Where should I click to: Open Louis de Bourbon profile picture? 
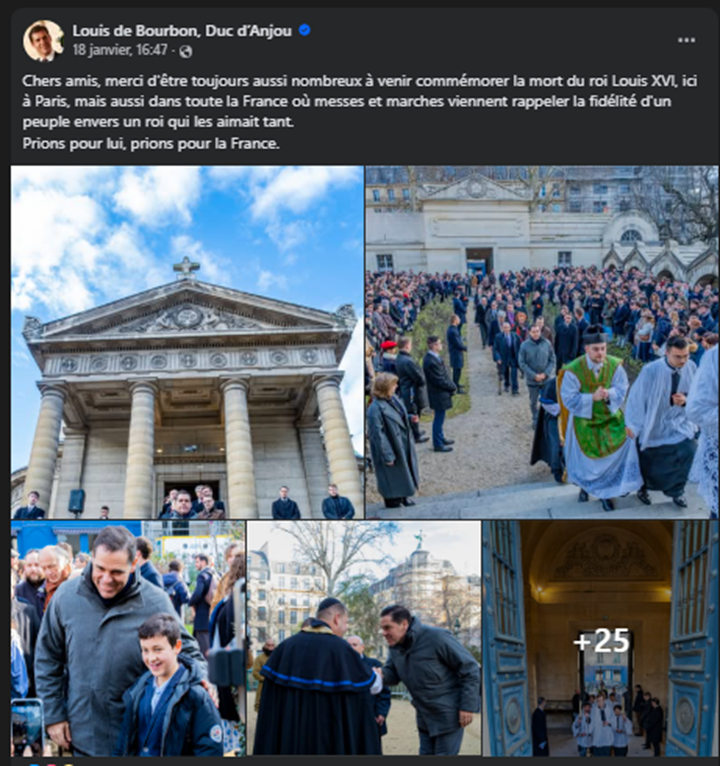[x=43, y=41]
